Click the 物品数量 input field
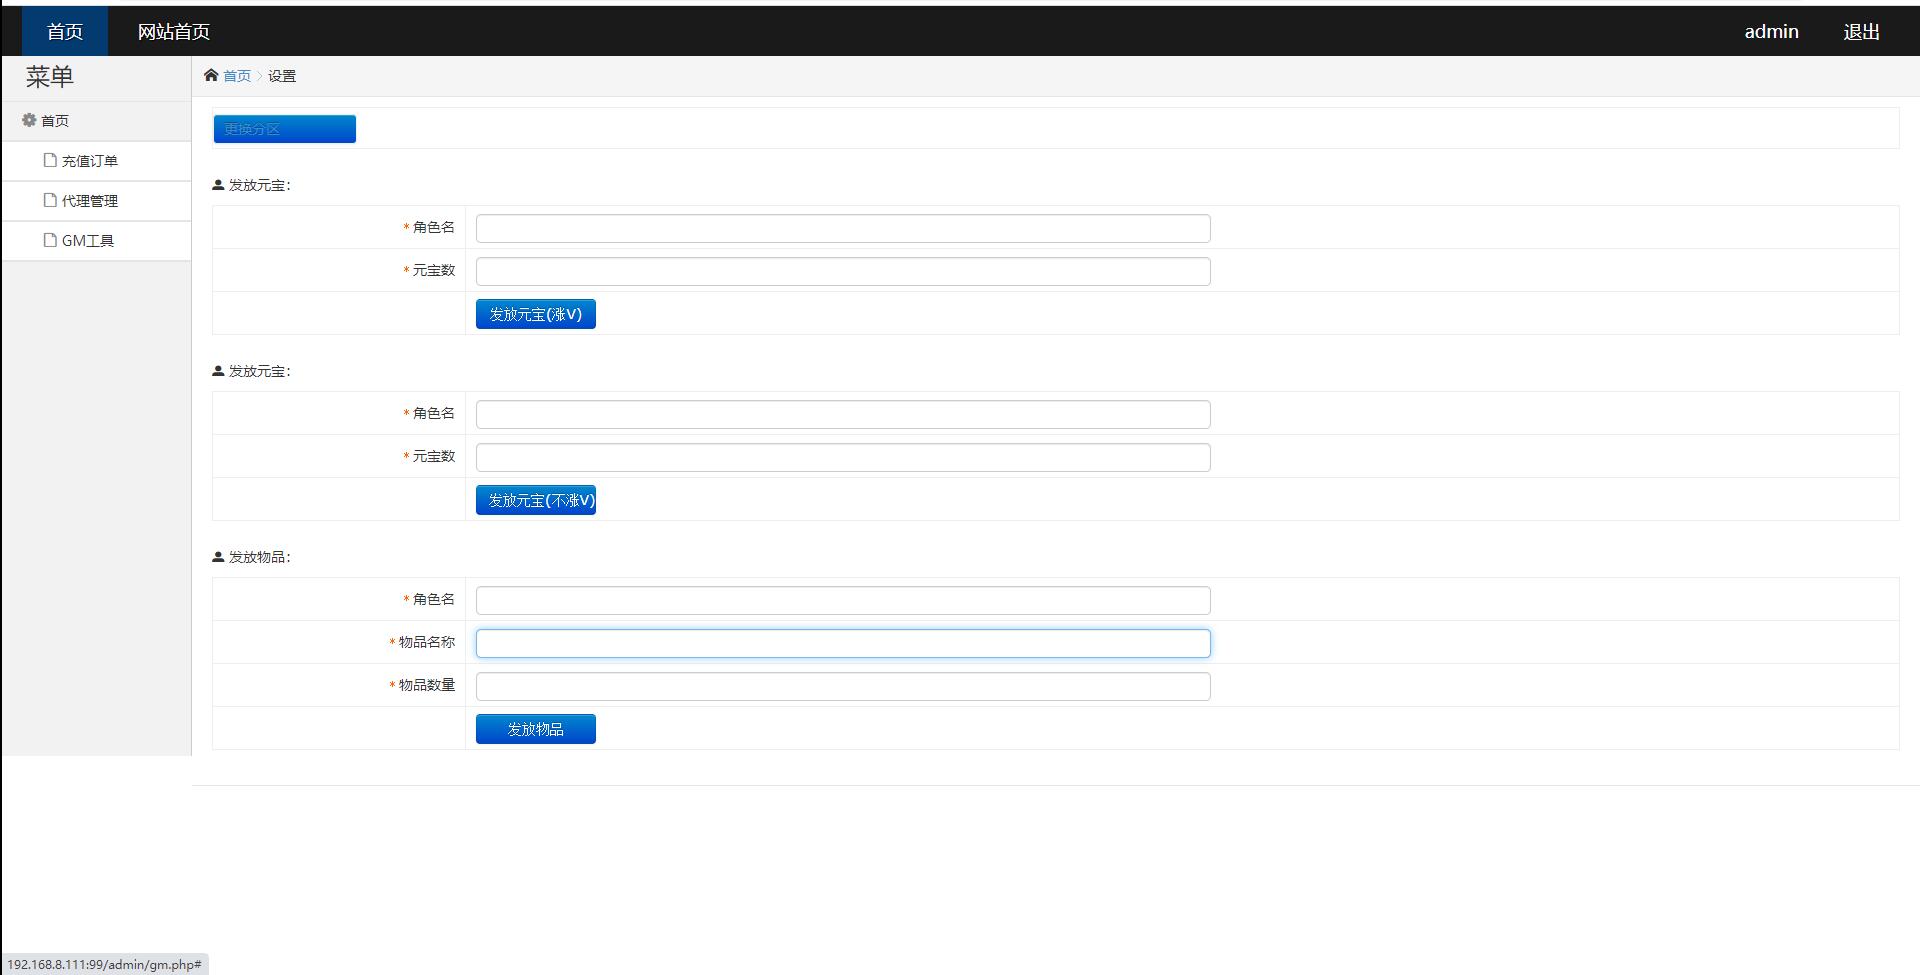 (x=843, y=686)
